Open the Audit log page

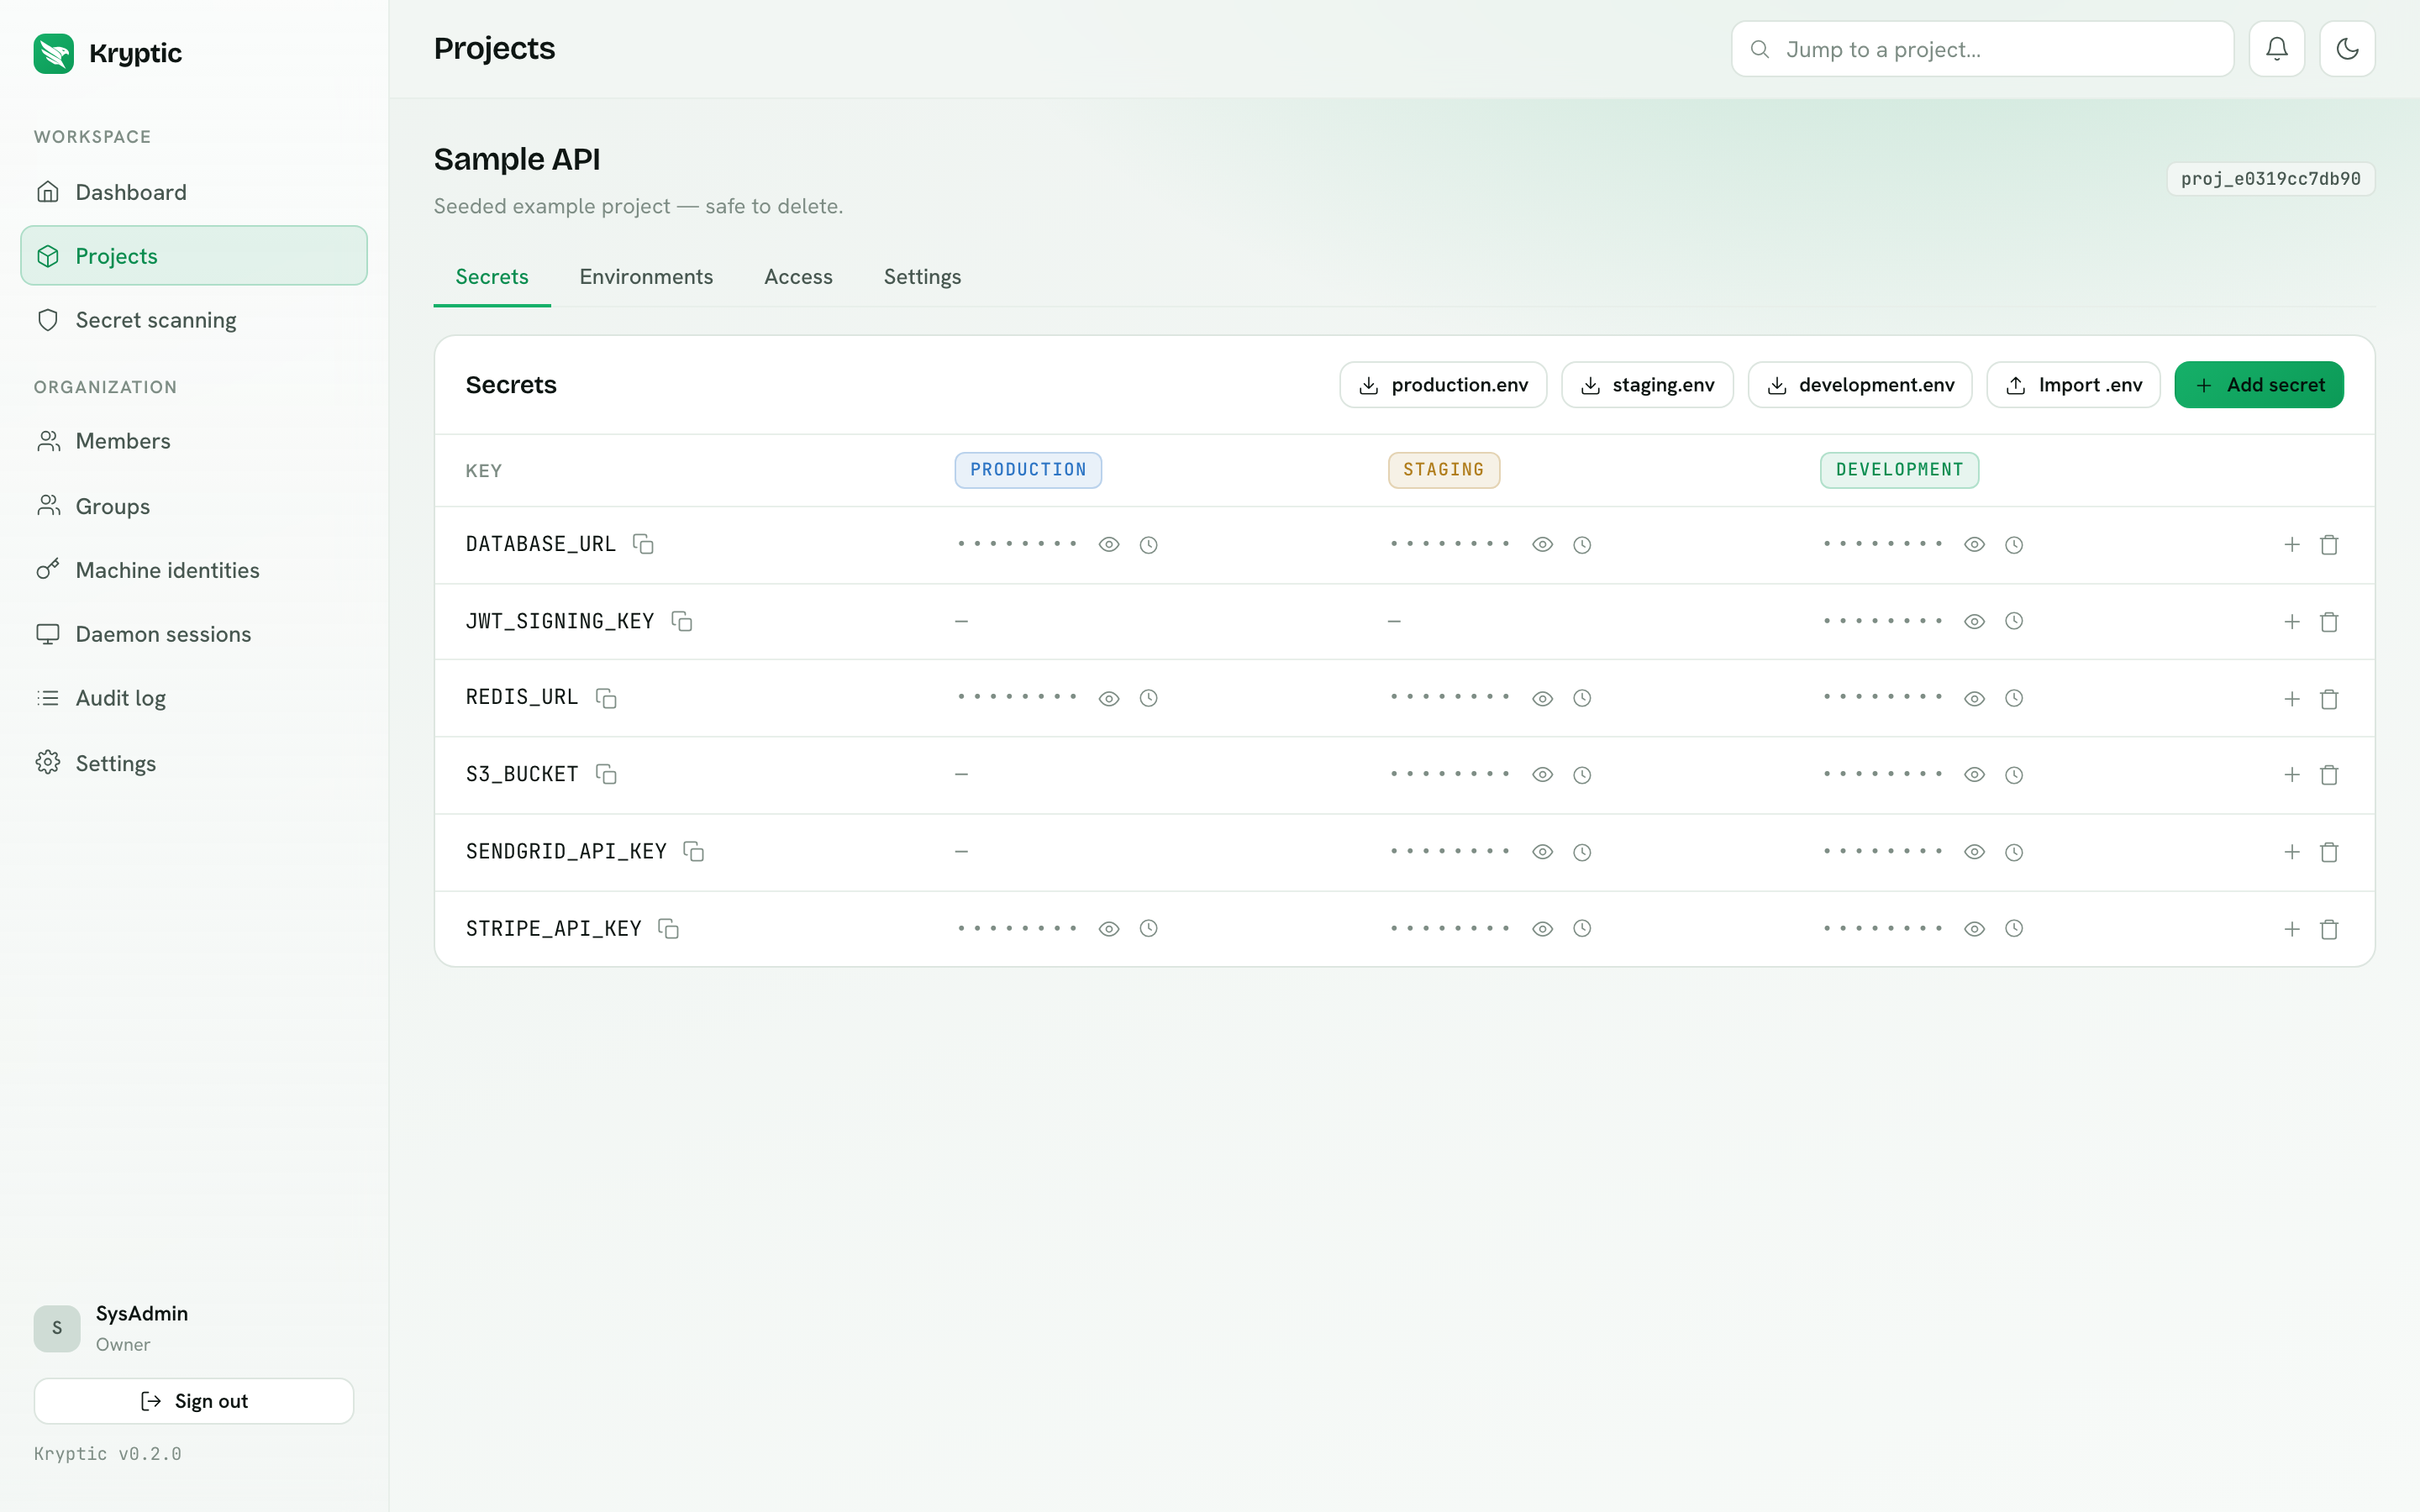click(194, 698)
